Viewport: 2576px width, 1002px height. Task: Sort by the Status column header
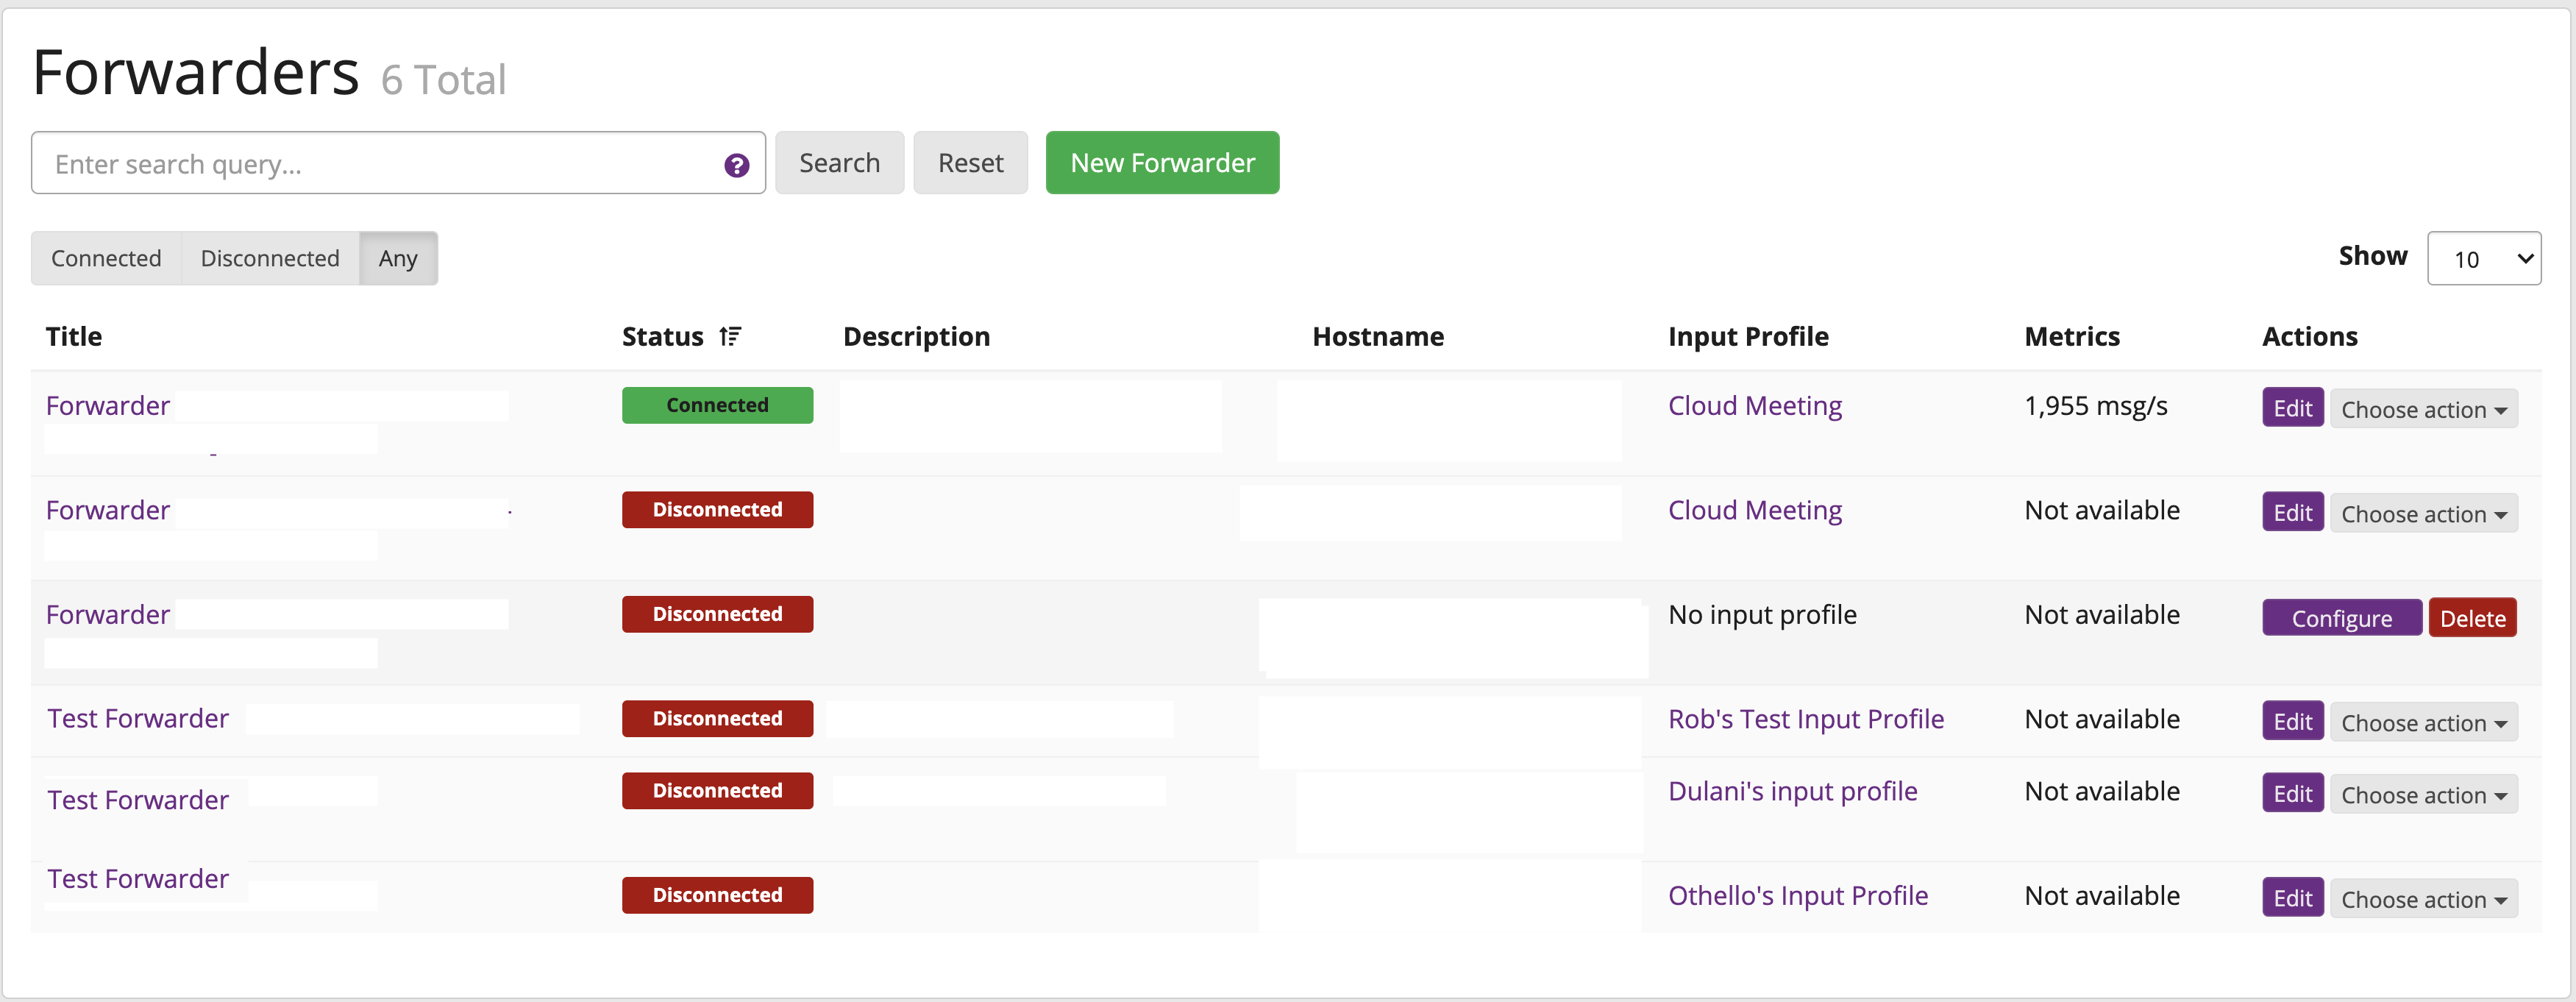tap(662, 337)
